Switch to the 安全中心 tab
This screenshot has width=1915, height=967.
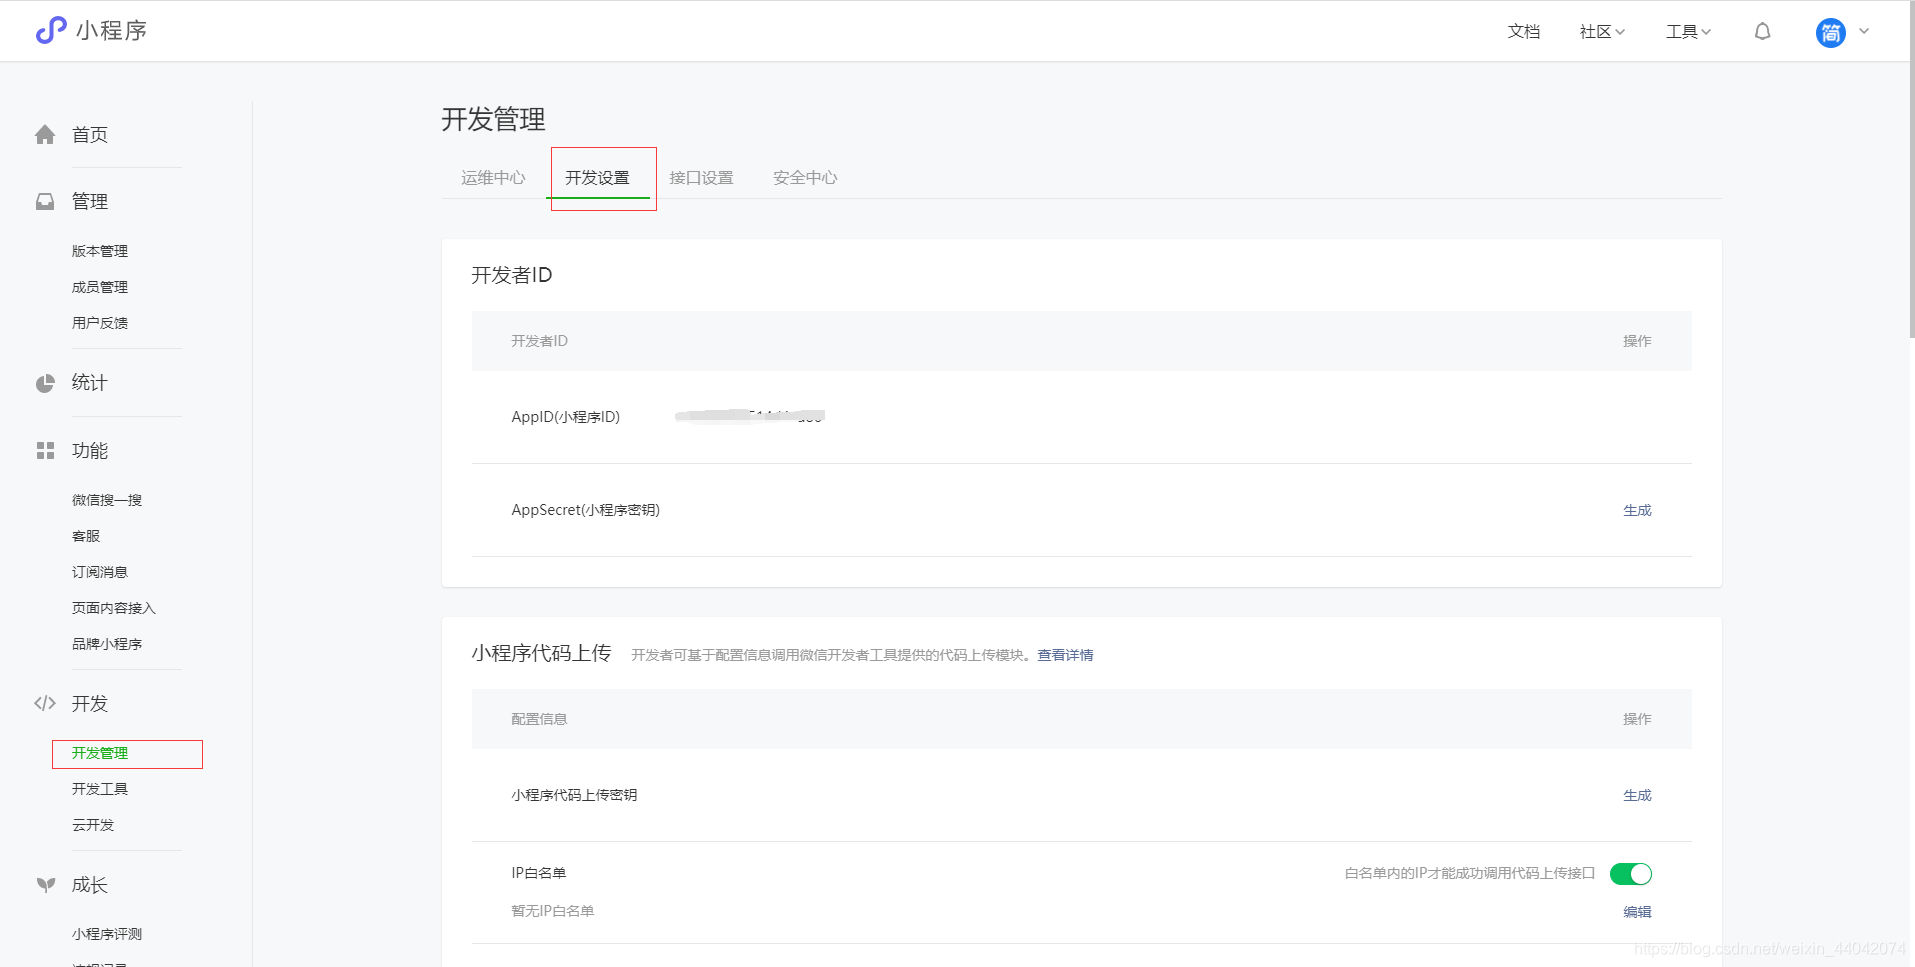[805, 178]
